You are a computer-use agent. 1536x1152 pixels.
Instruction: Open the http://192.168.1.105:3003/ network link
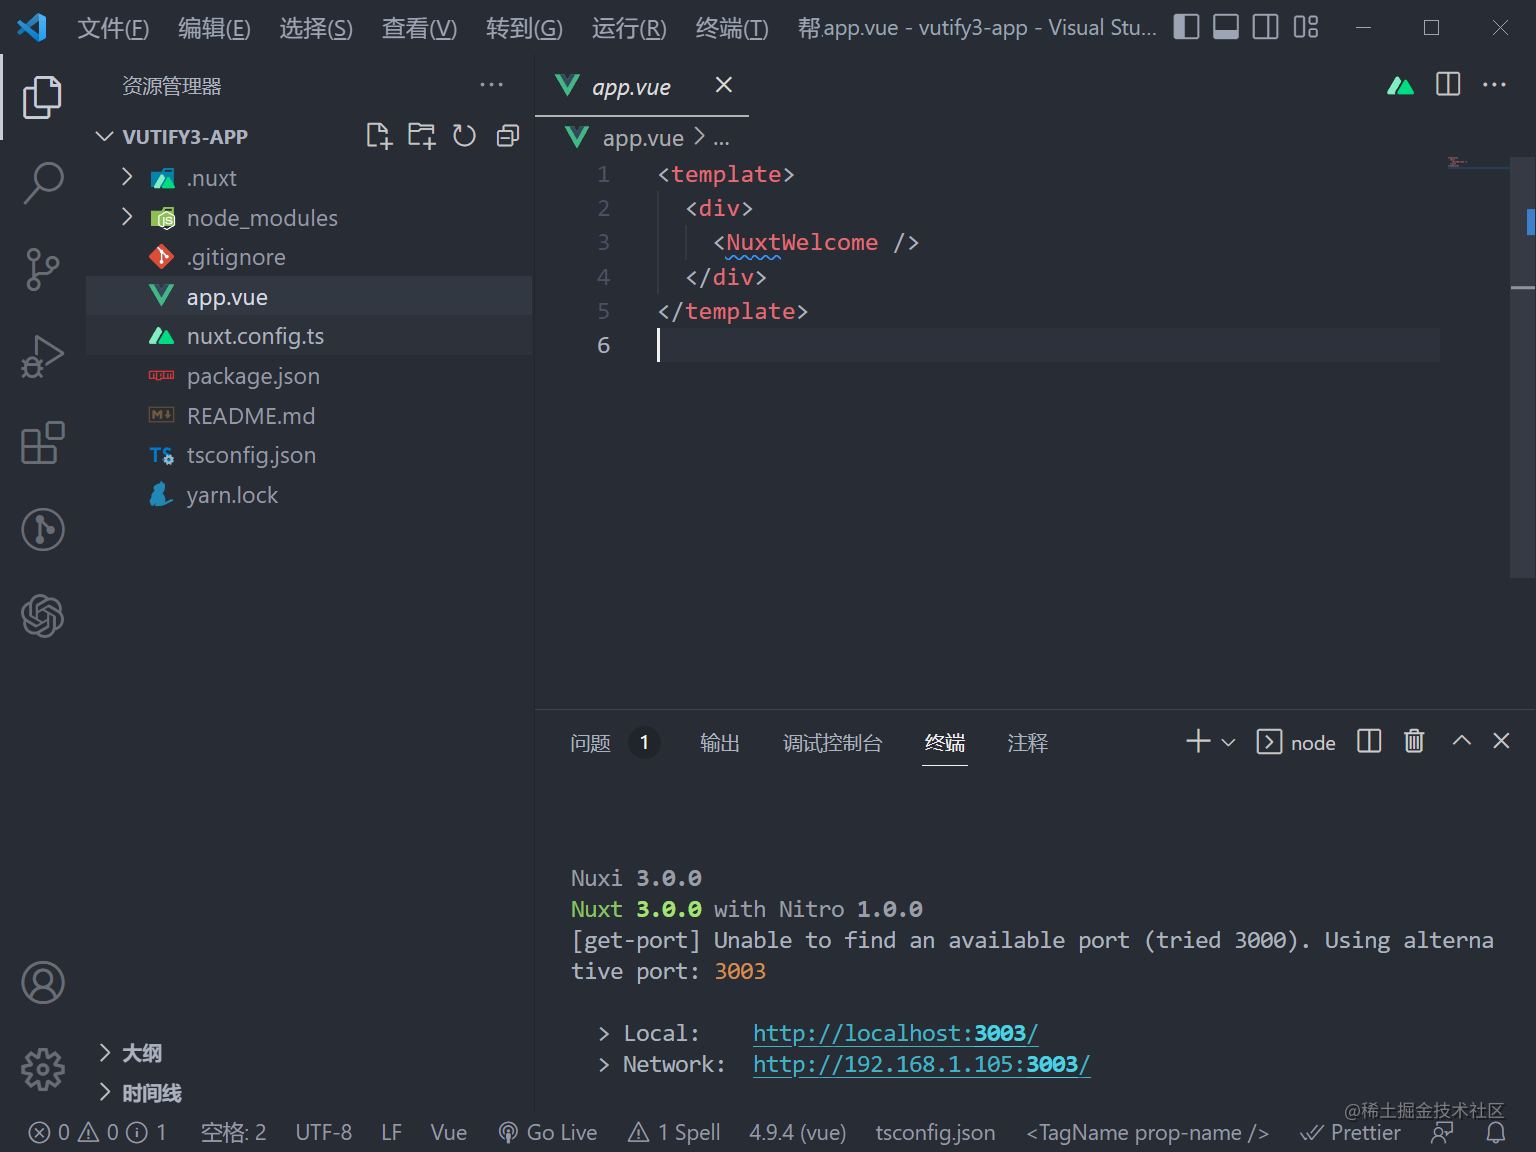[x=921, y=1064]
